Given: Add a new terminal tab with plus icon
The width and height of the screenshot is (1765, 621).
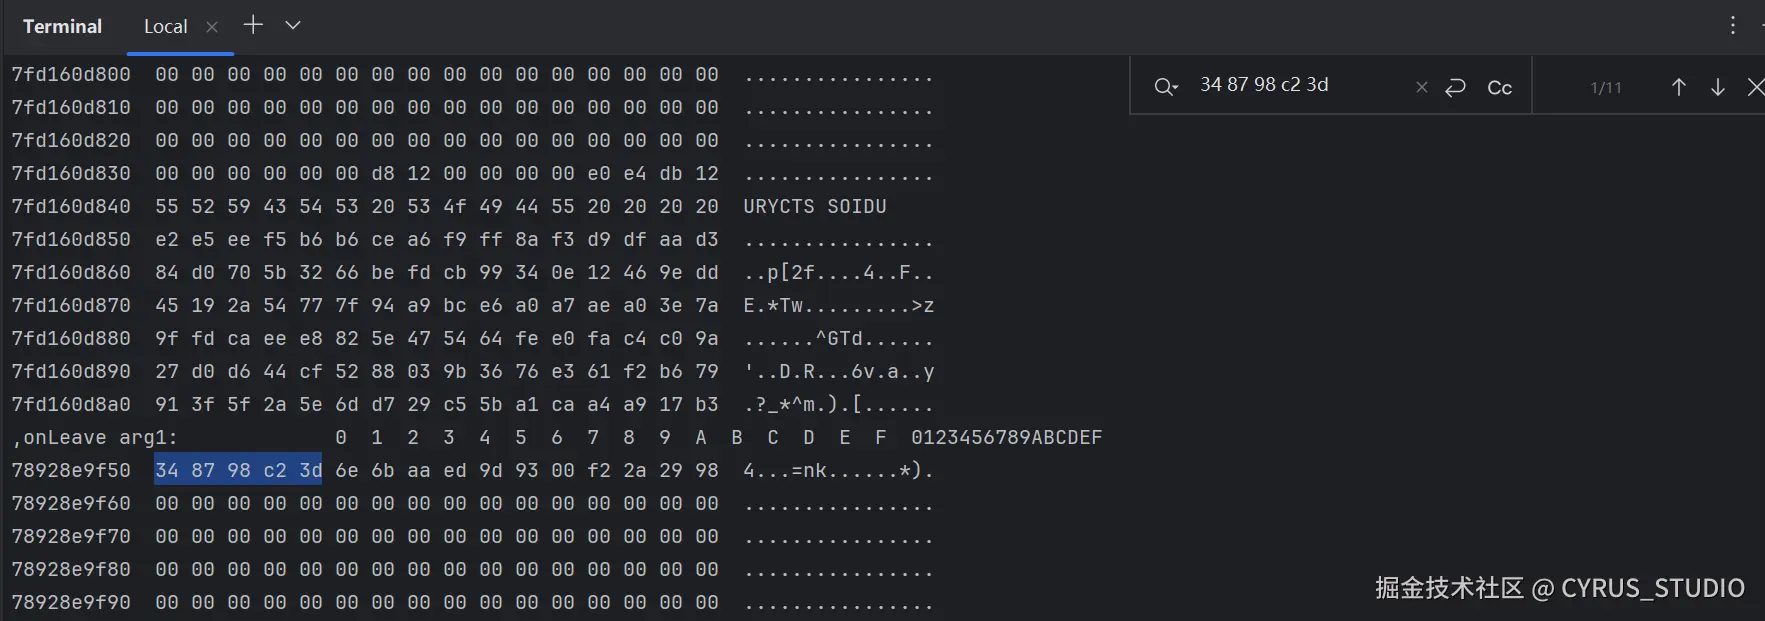Looking at the screenshot, I should point(253,25).
